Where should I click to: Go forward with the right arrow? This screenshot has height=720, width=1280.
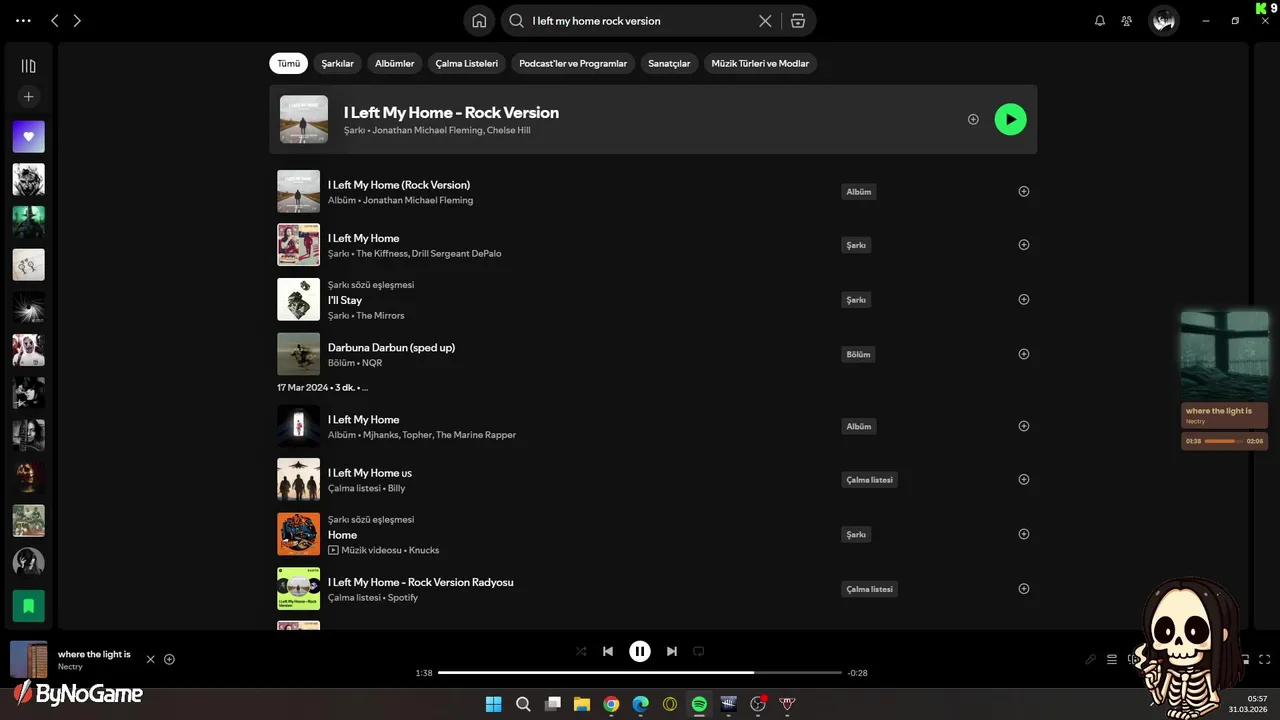pos(77,20)
